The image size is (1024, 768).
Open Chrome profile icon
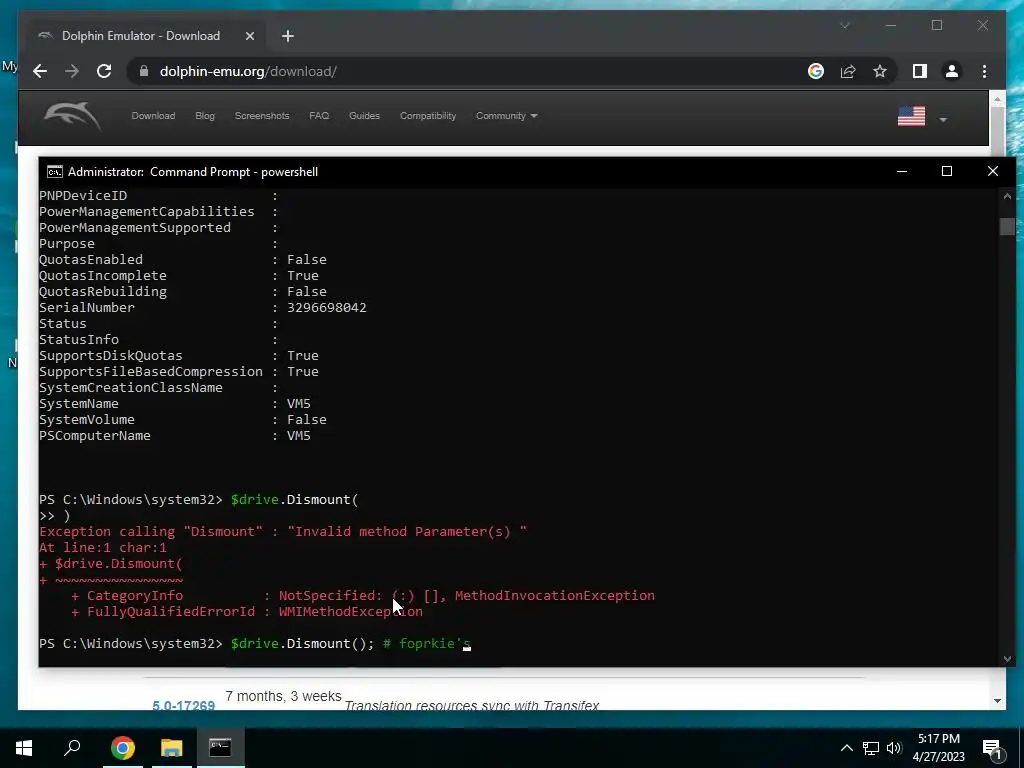pyautogui.click(x=952, y=71)
